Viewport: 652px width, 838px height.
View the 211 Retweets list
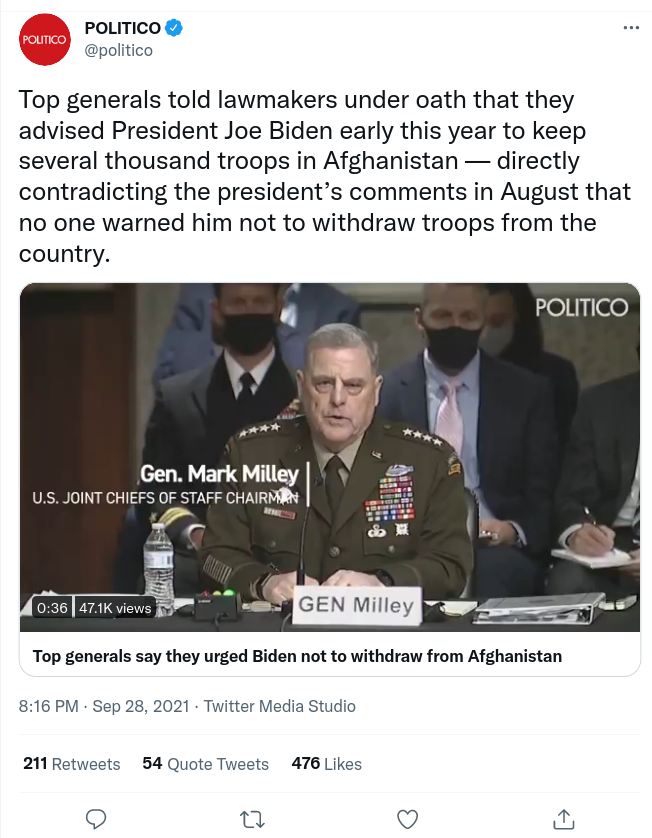(71, 763)
